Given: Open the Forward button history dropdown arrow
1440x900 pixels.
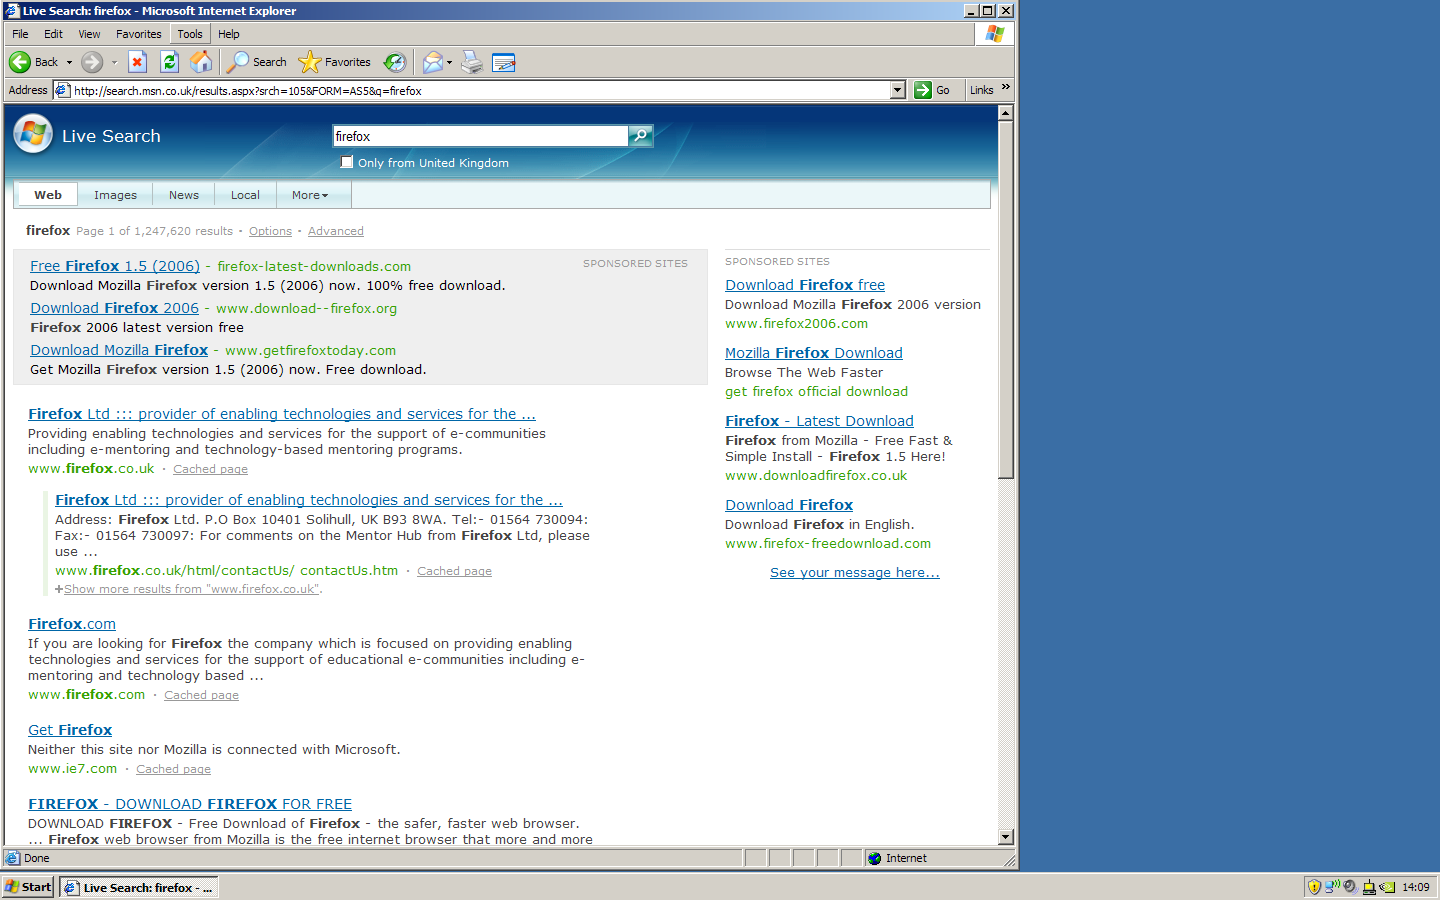Looking at the screenshot, I should click(x=114, y=62).
